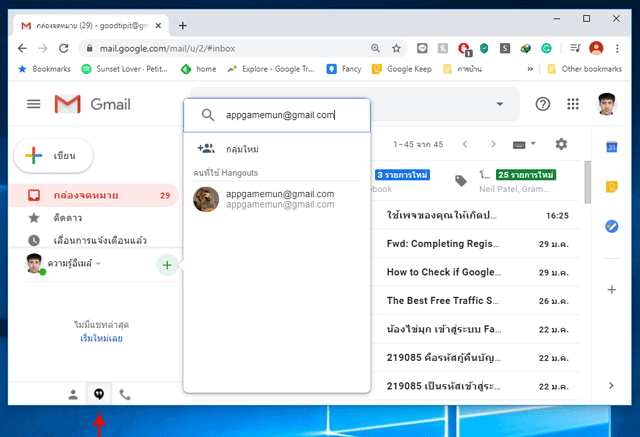The height and width of the screenshot is (437, 640).
Task: Open the Google apps grid icon
Action: (x=573, y=104)
